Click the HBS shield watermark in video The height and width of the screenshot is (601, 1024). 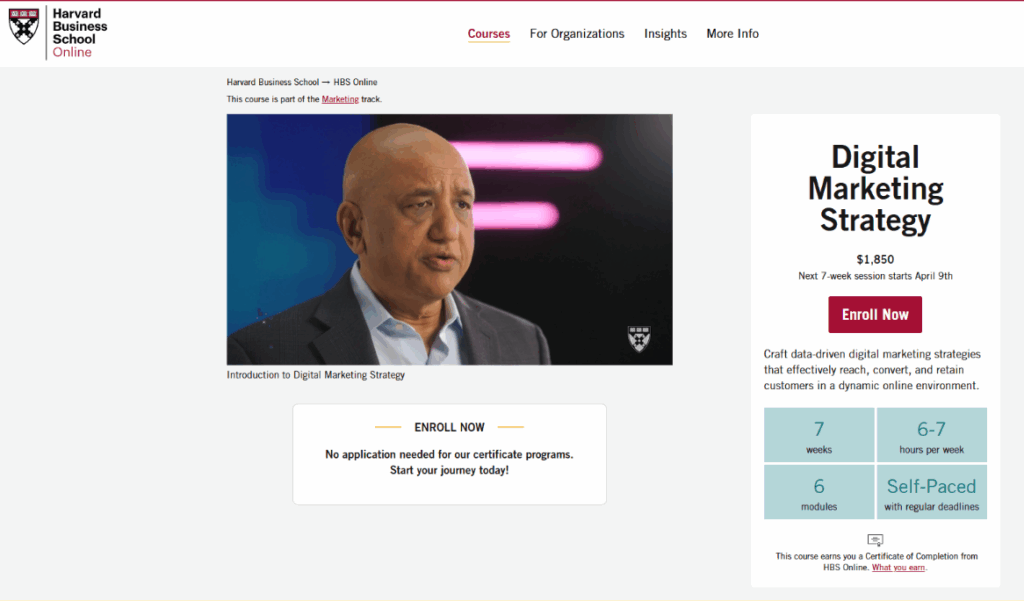tap(639, 338)
